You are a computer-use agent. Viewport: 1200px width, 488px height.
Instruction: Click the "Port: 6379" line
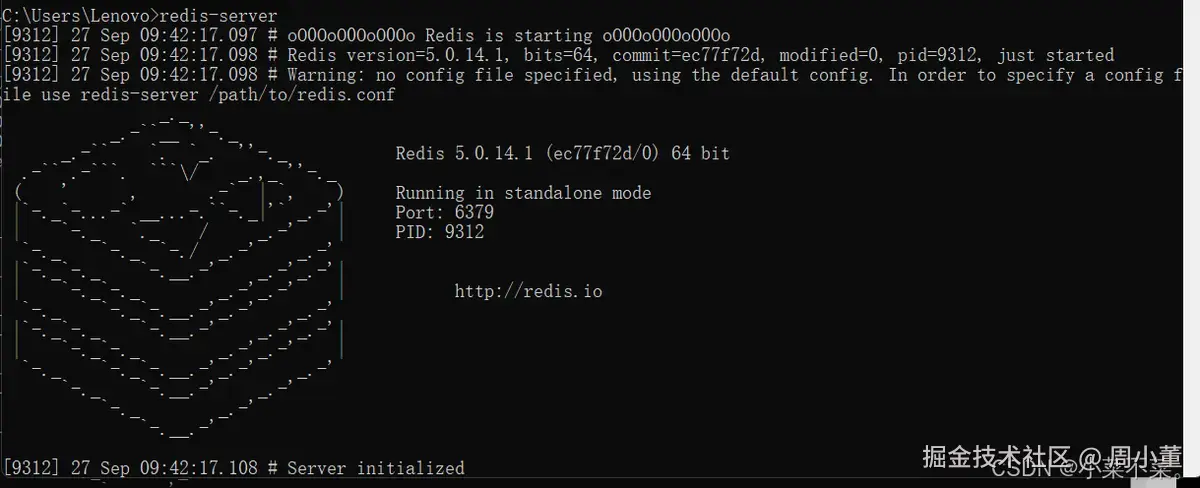coord(444,213)
